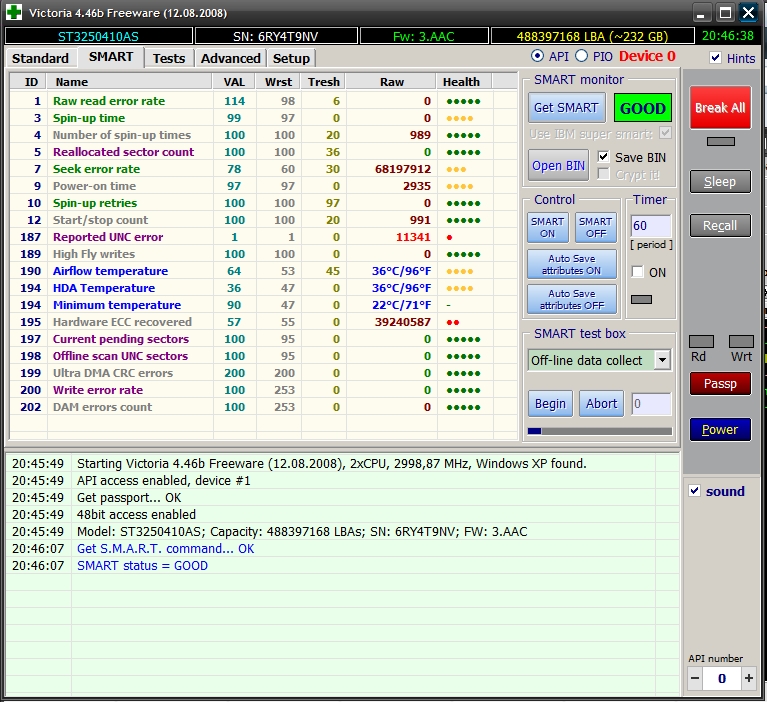
Task: Click the SMART ON button
Action: 548,227
